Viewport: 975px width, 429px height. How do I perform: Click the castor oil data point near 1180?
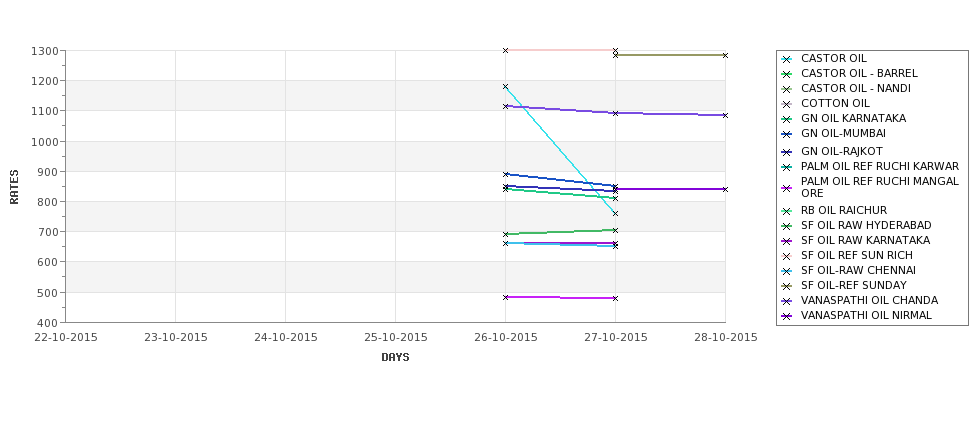point(506,86)
